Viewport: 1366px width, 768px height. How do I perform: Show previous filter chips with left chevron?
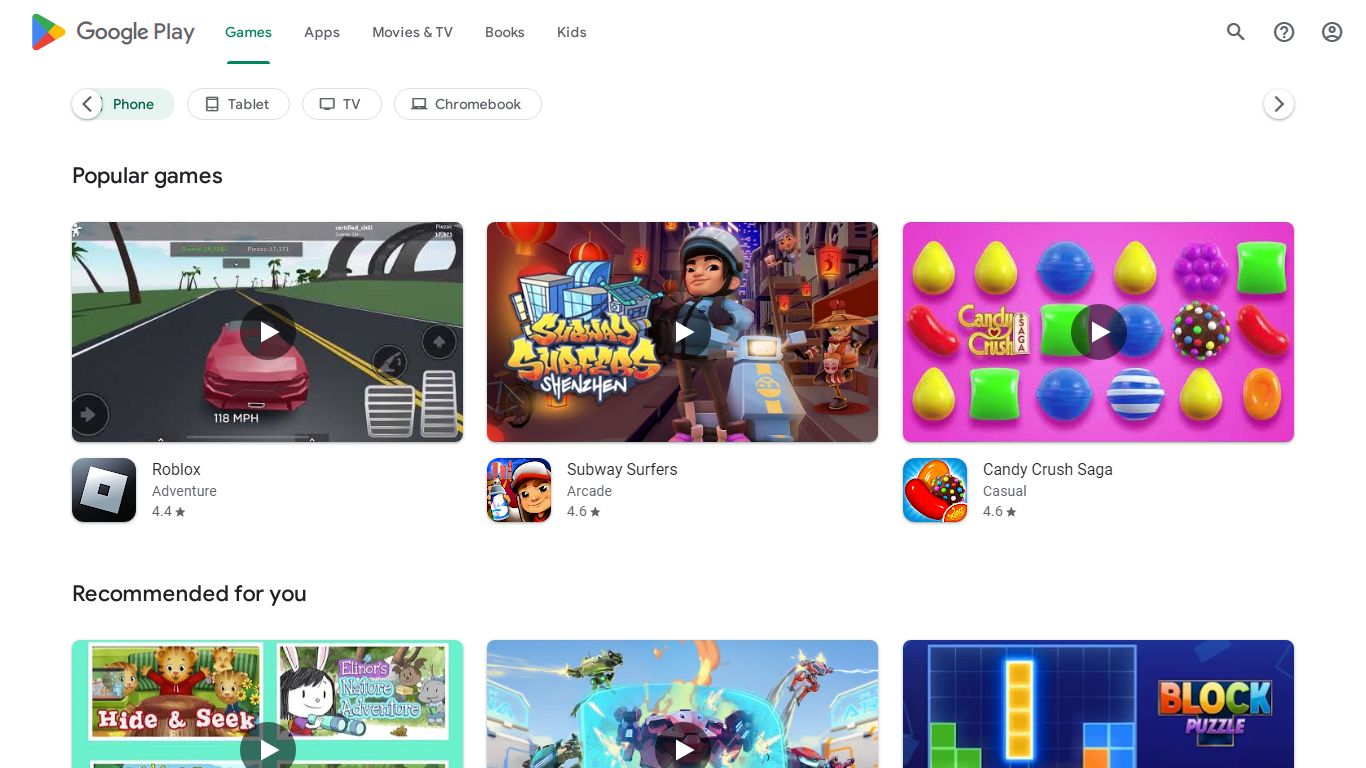tap(87, 104)
